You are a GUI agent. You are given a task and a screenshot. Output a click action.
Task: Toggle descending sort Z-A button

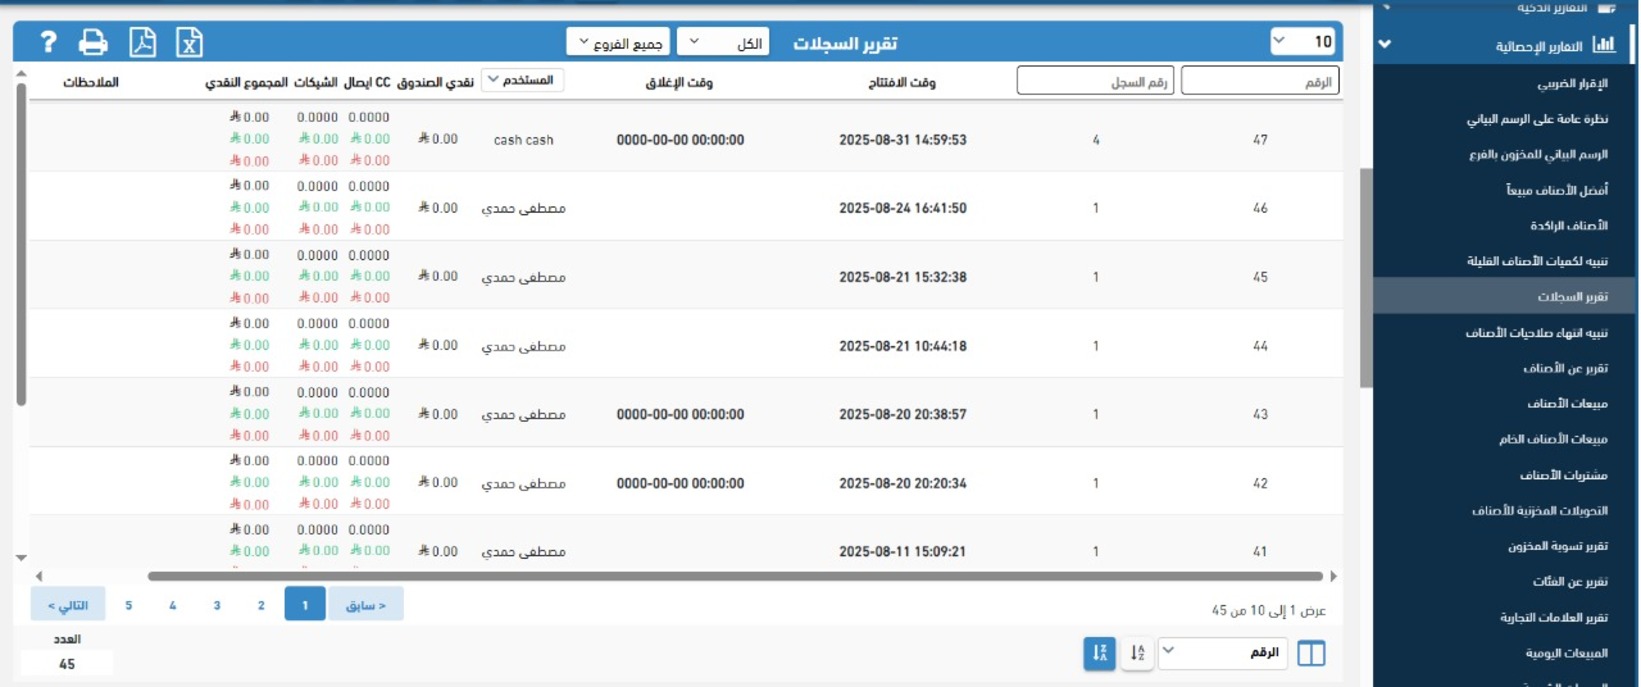tap(1099, 653)
